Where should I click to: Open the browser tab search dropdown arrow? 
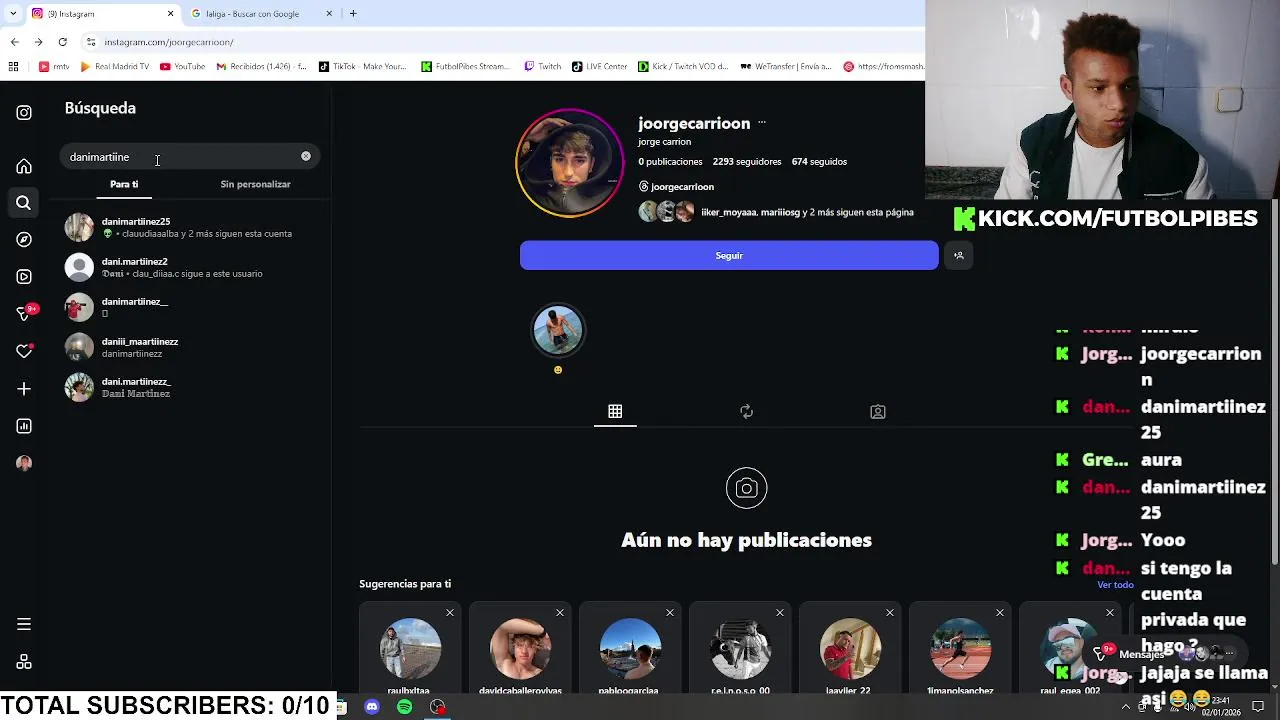pos(13,13)
